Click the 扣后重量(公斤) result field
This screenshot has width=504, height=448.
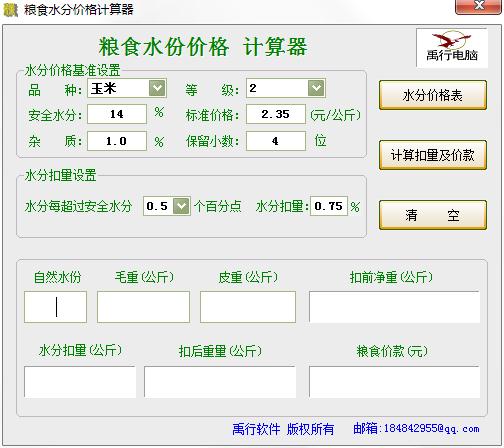tap(220, 382)
